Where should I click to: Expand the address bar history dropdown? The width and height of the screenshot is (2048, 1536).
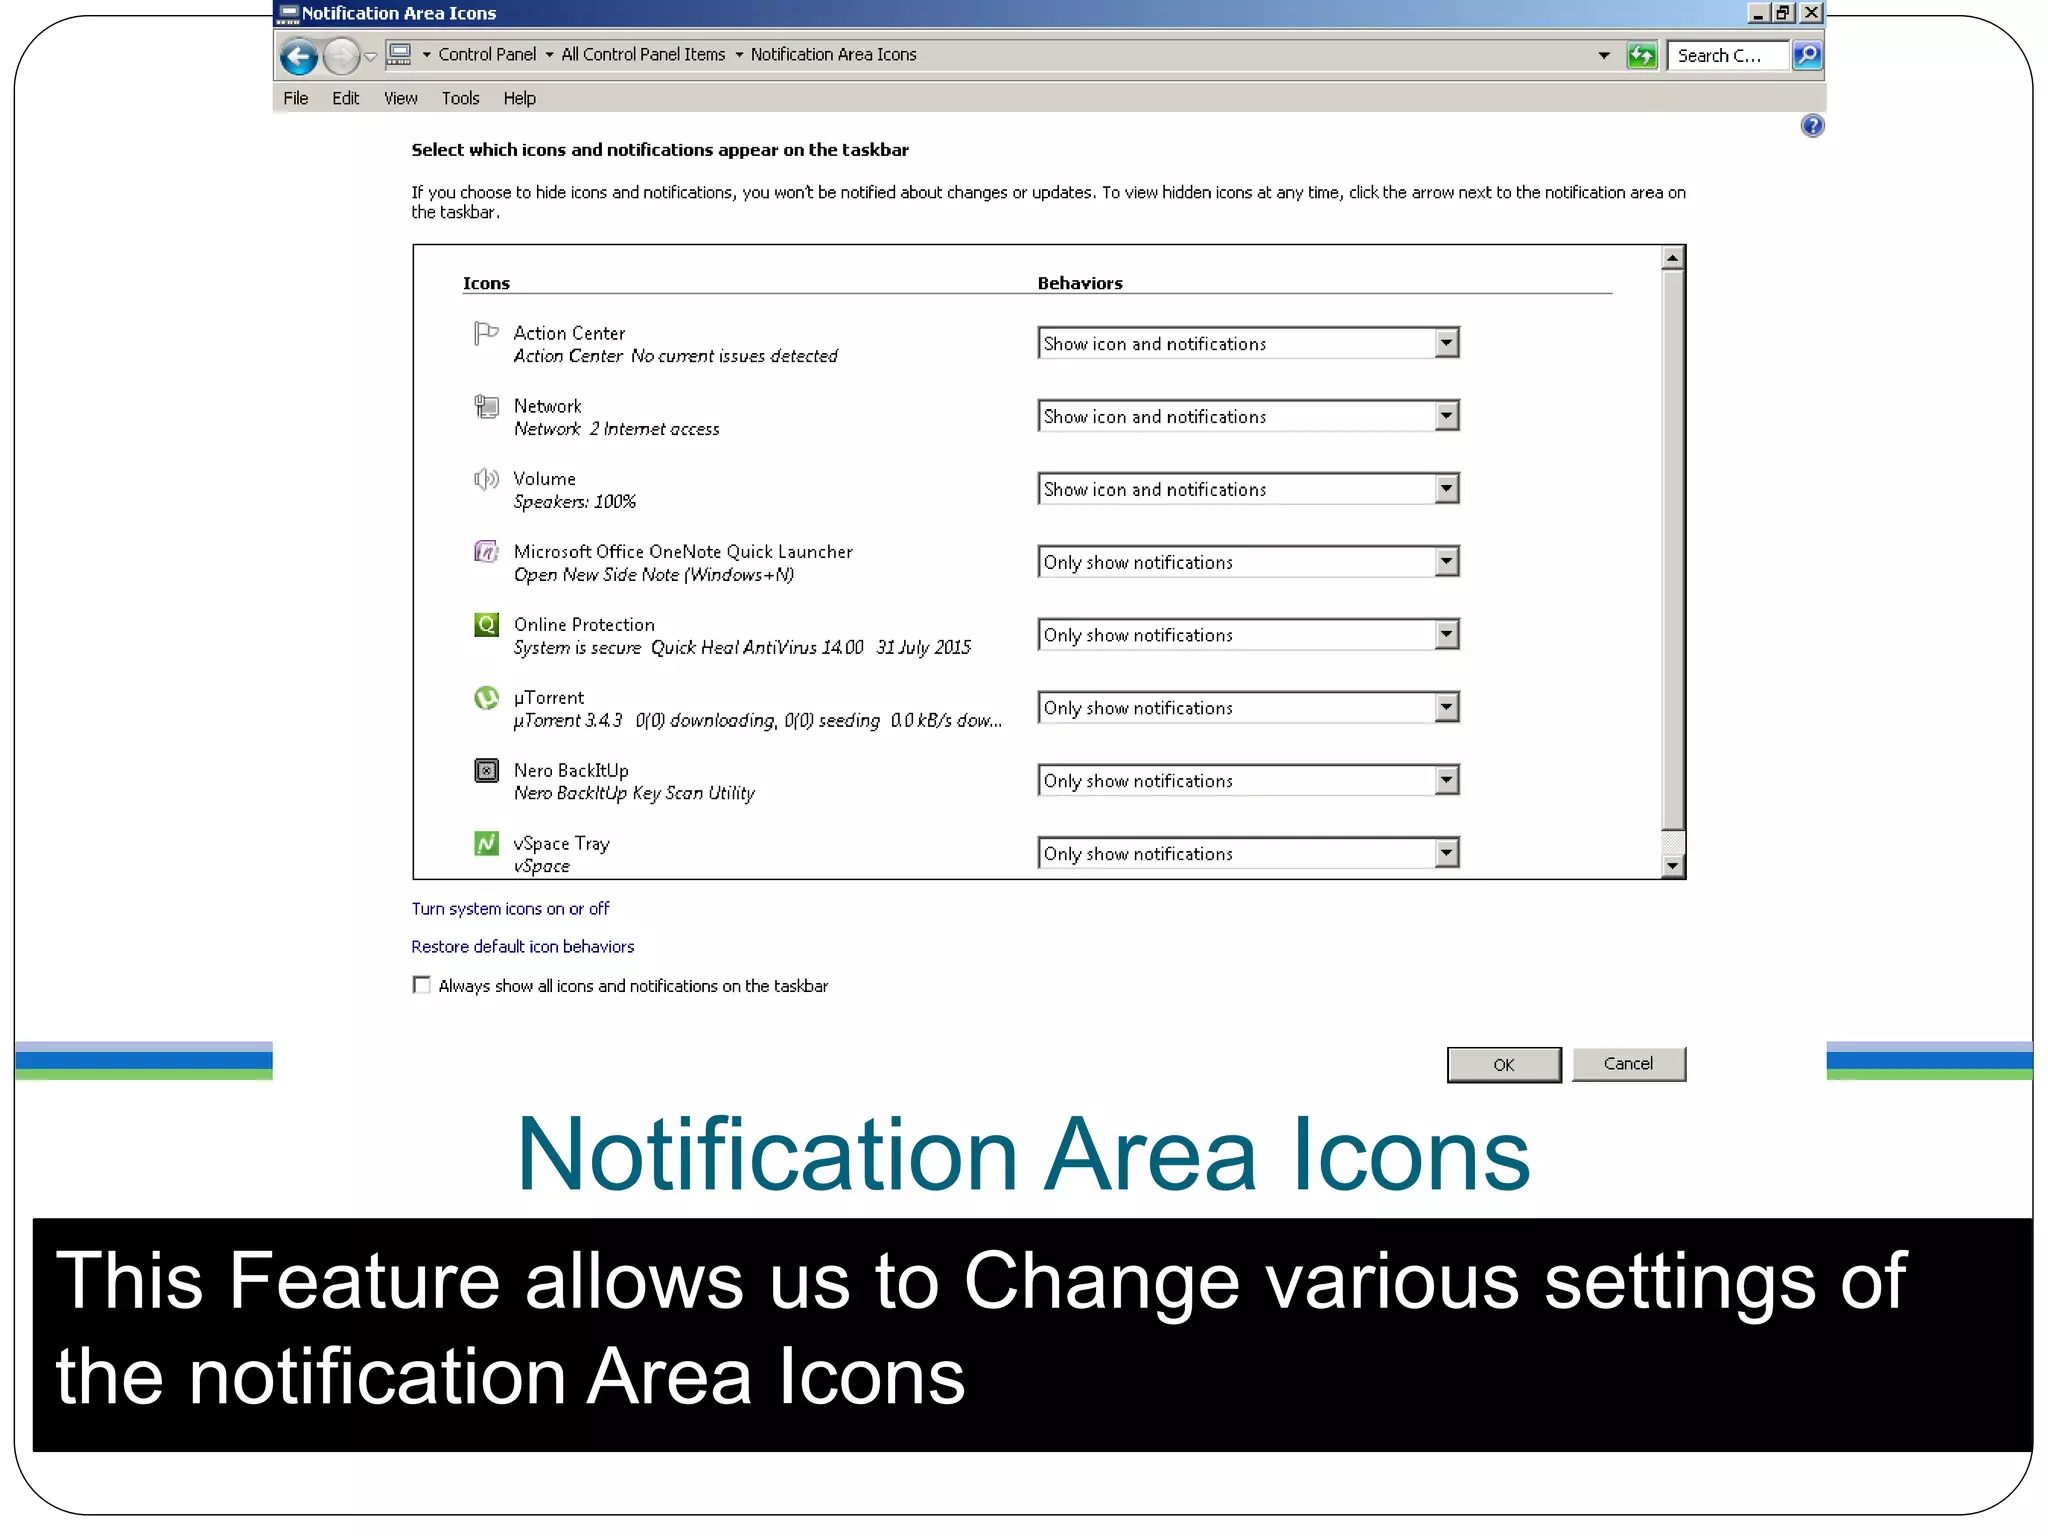(1604, 56)
